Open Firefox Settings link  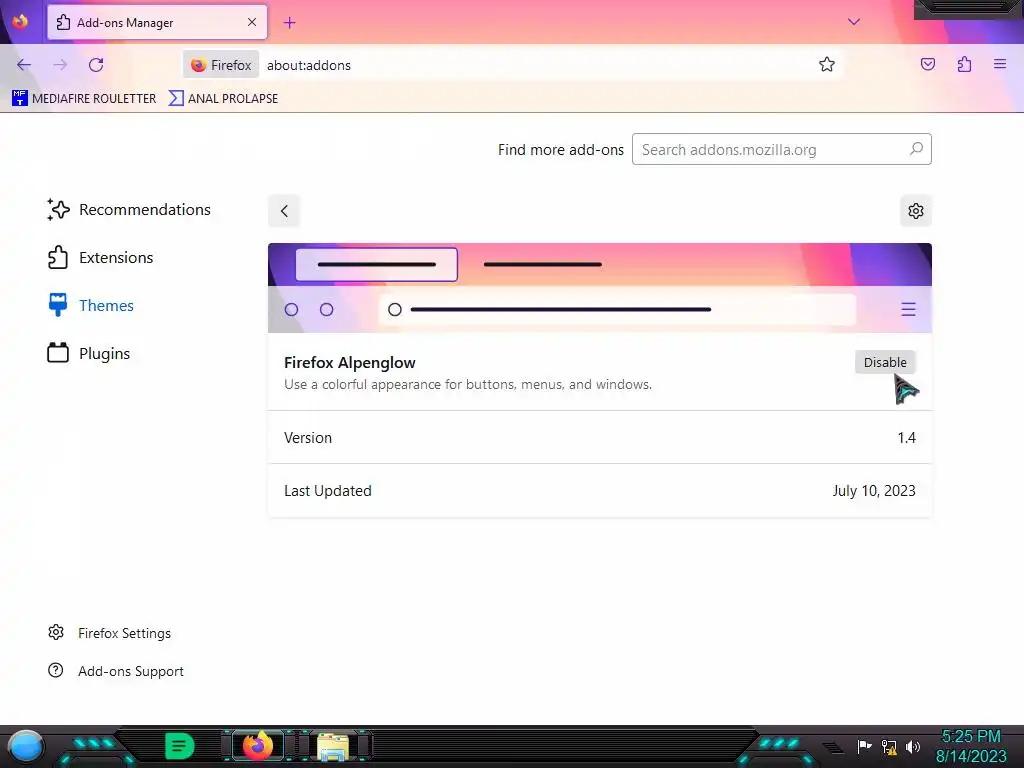(x=110, y=633)
